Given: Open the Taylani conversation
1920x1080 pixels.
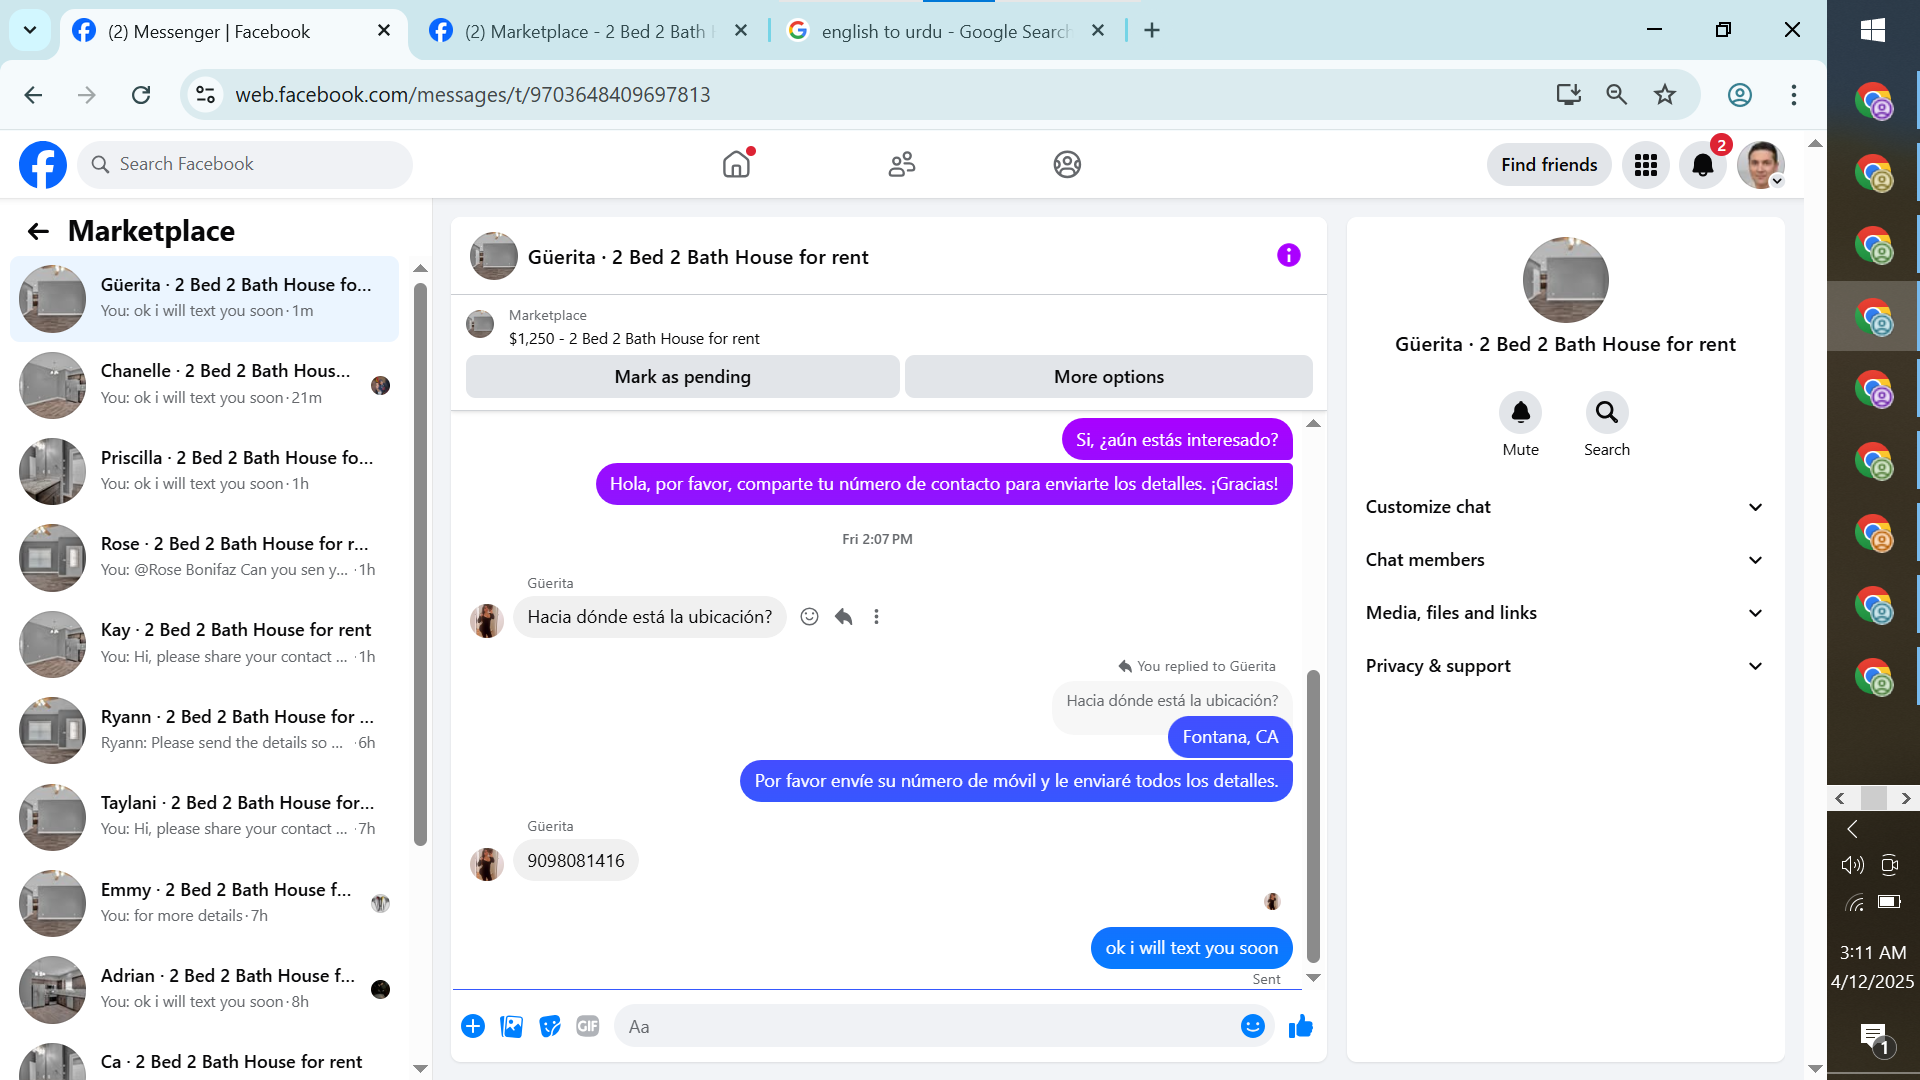Looking at the screenshot, I should (x=205, y=816).
